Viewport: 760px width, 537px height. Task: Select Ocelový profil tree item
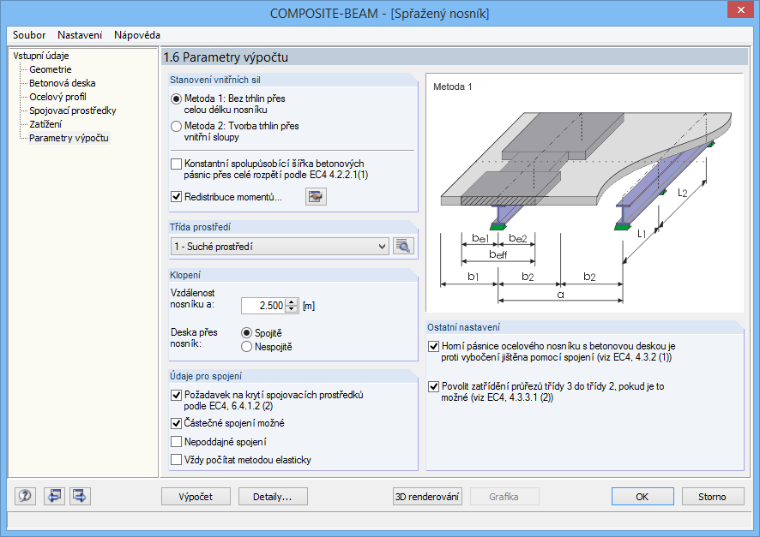58,96
